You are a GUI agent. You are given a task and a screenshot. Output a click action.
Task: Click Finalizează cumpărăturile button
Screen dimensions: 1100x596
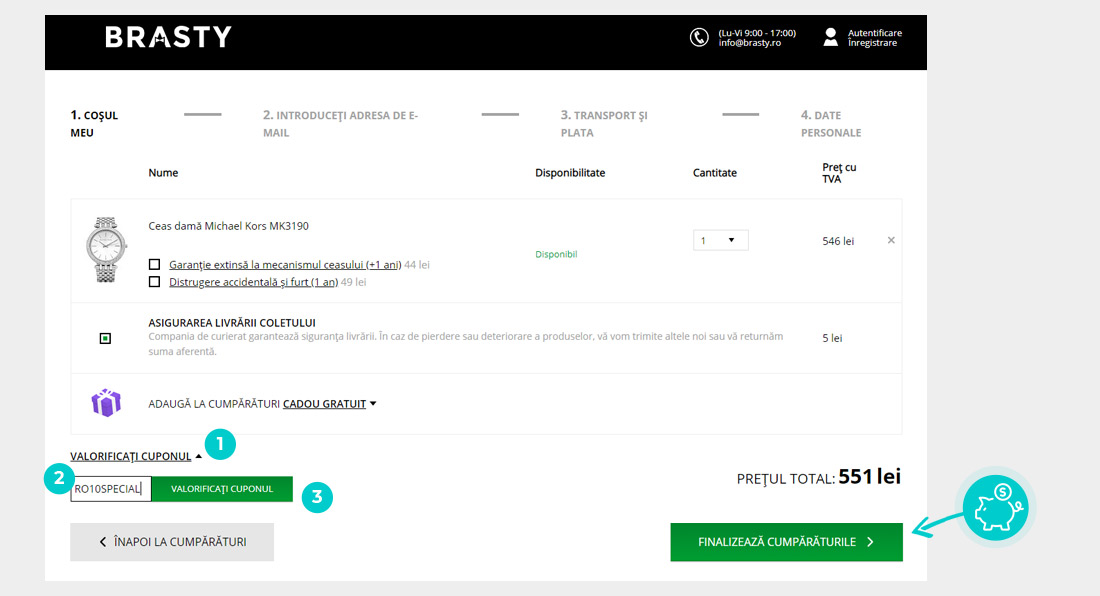pos(786,542)
